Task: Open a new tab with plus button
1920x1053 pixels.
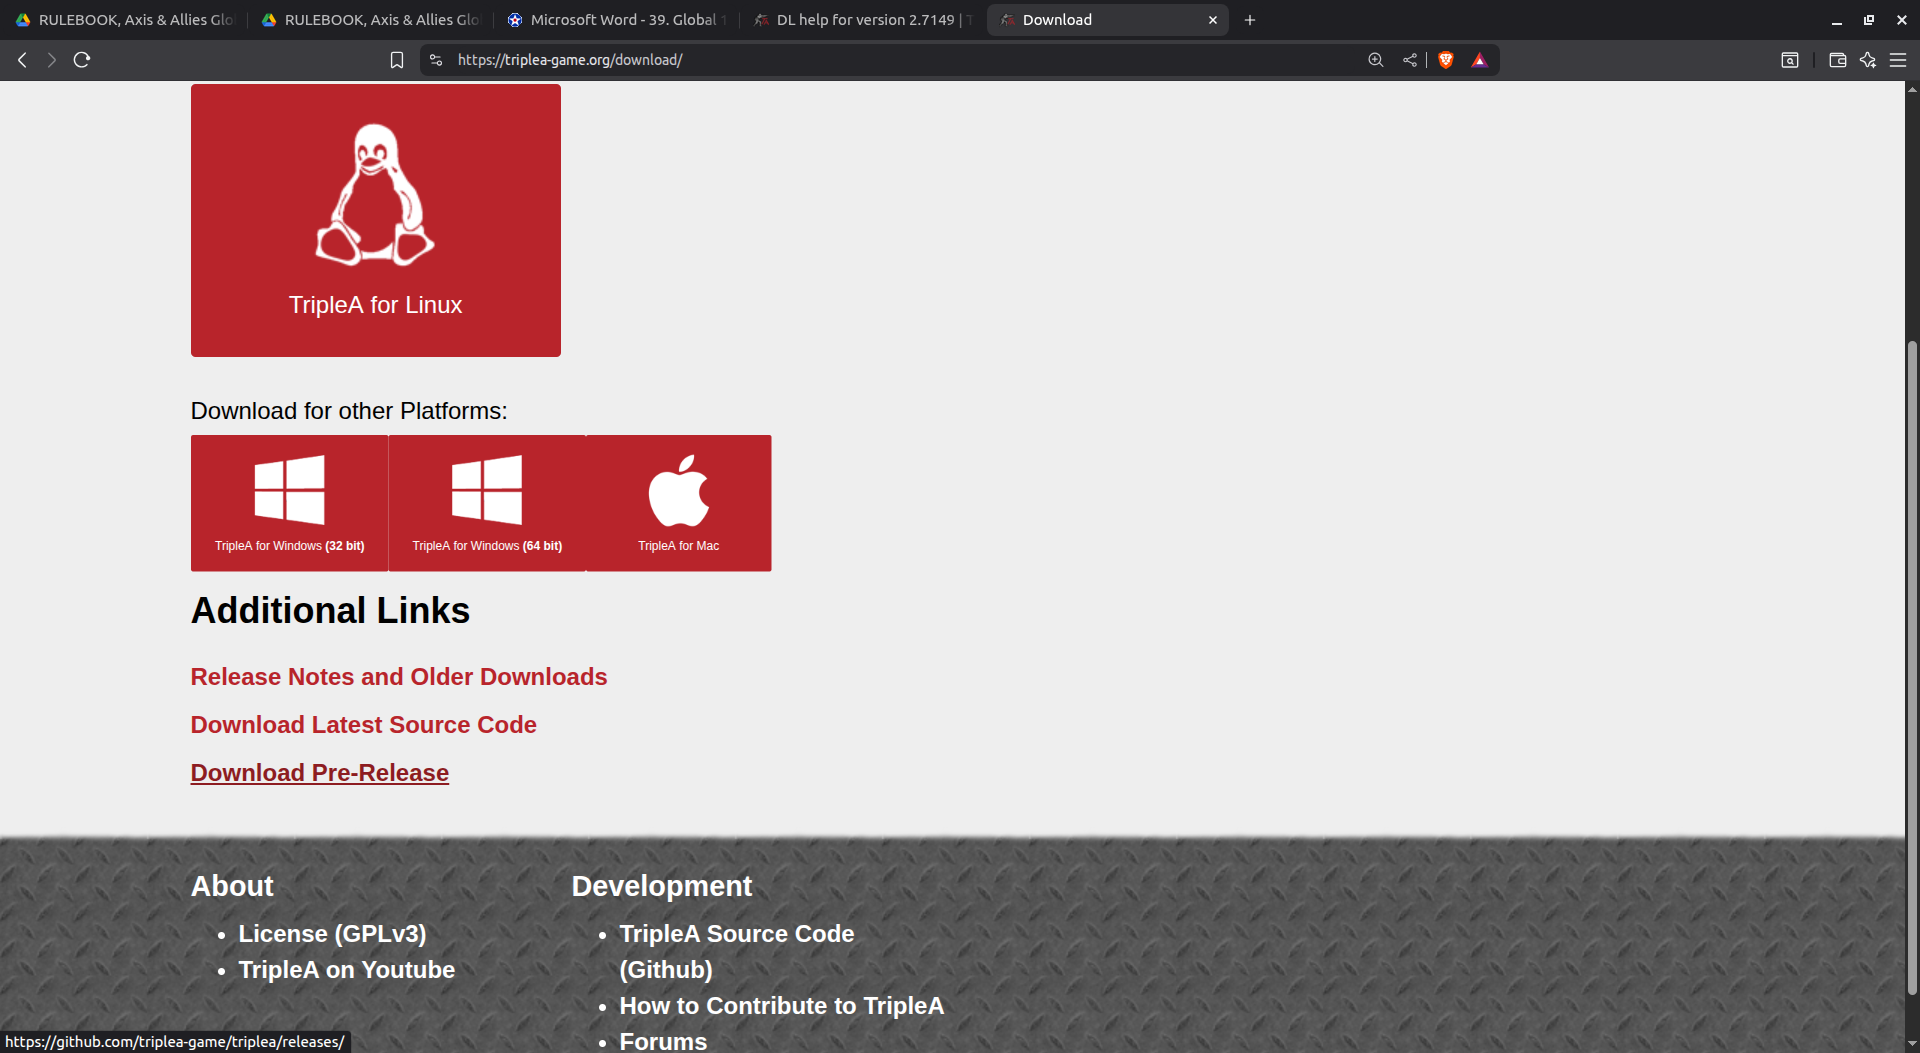Action: coord(1250,20)
